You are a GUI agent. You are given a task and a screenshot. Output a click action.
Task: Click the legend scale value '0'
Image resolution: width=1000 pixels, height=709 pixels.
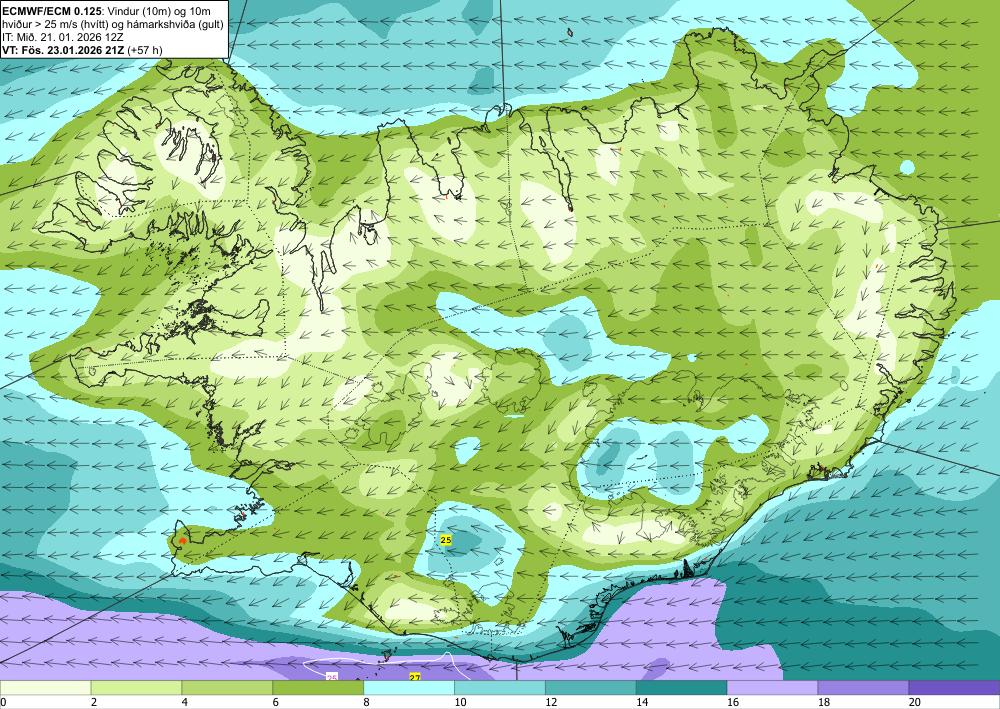3,703
